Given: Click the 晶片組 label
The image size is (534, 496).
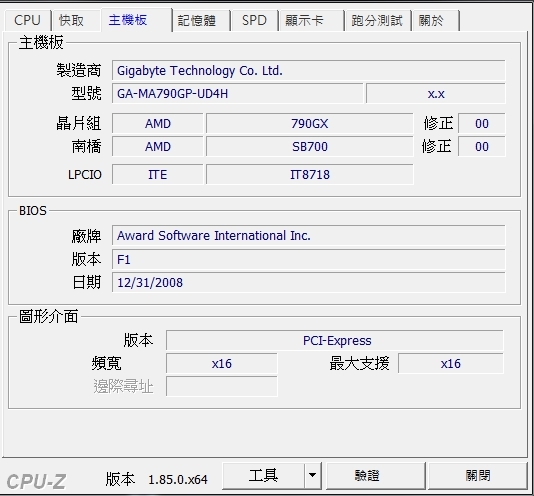Looking at the screenshot, I should click(x=79, y=123).
